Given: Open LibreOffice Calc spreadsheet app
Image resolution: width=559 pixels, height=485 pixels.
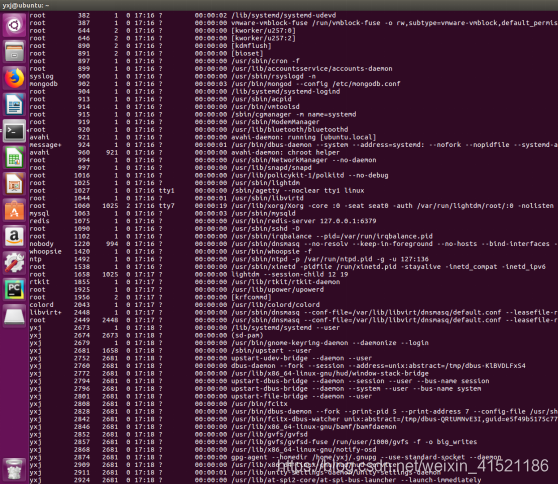Looking at the screenshot, I should pos(14,158).
